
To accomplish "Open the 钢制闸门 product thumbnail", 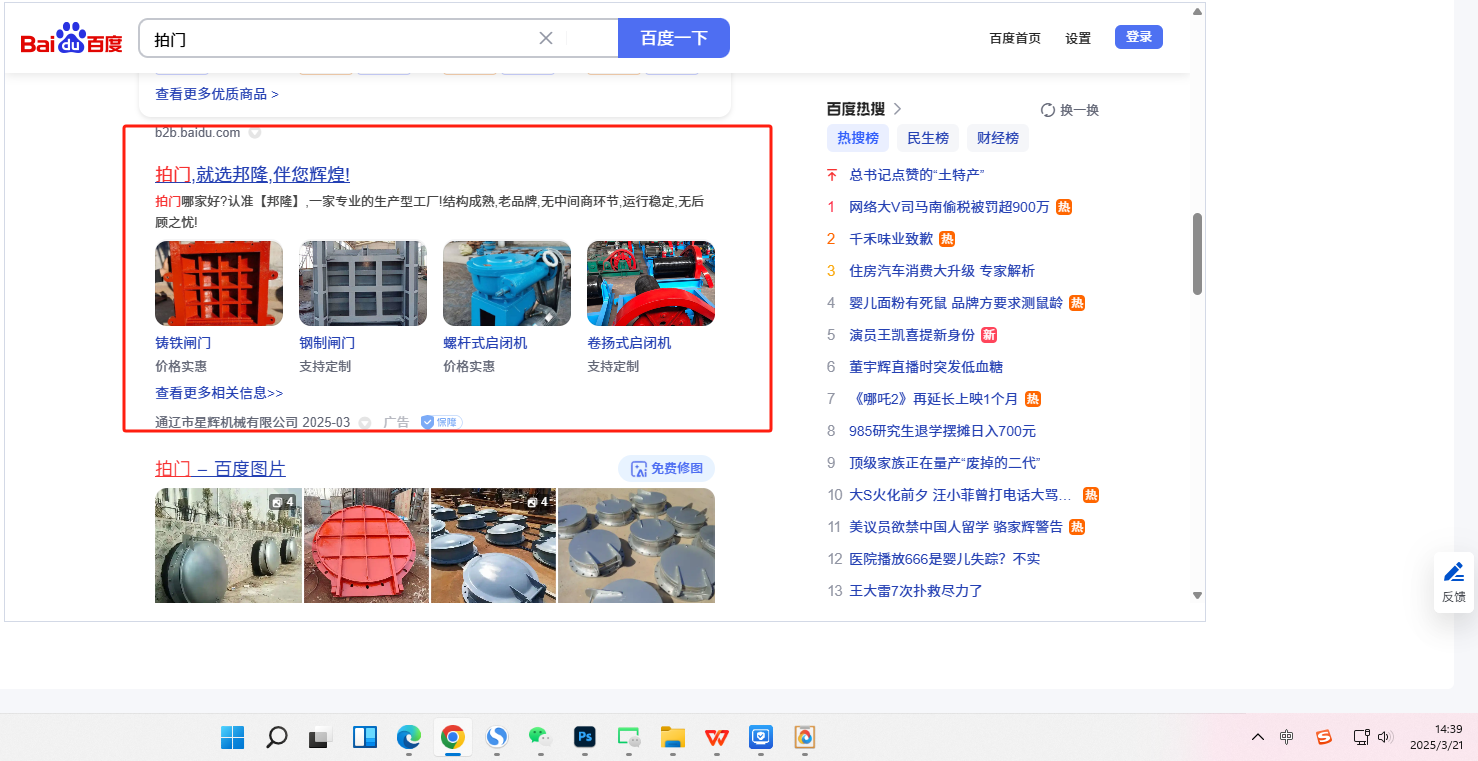I will coord(363,283).
